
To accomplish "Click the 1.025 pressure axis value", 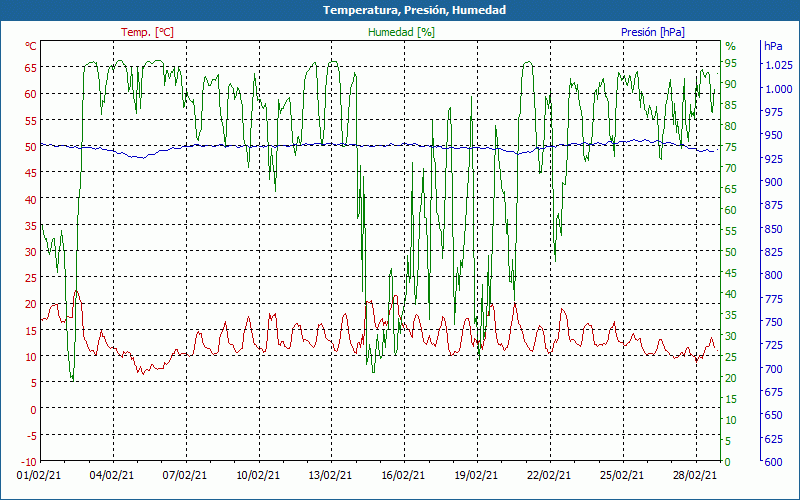I will [779, 65].
